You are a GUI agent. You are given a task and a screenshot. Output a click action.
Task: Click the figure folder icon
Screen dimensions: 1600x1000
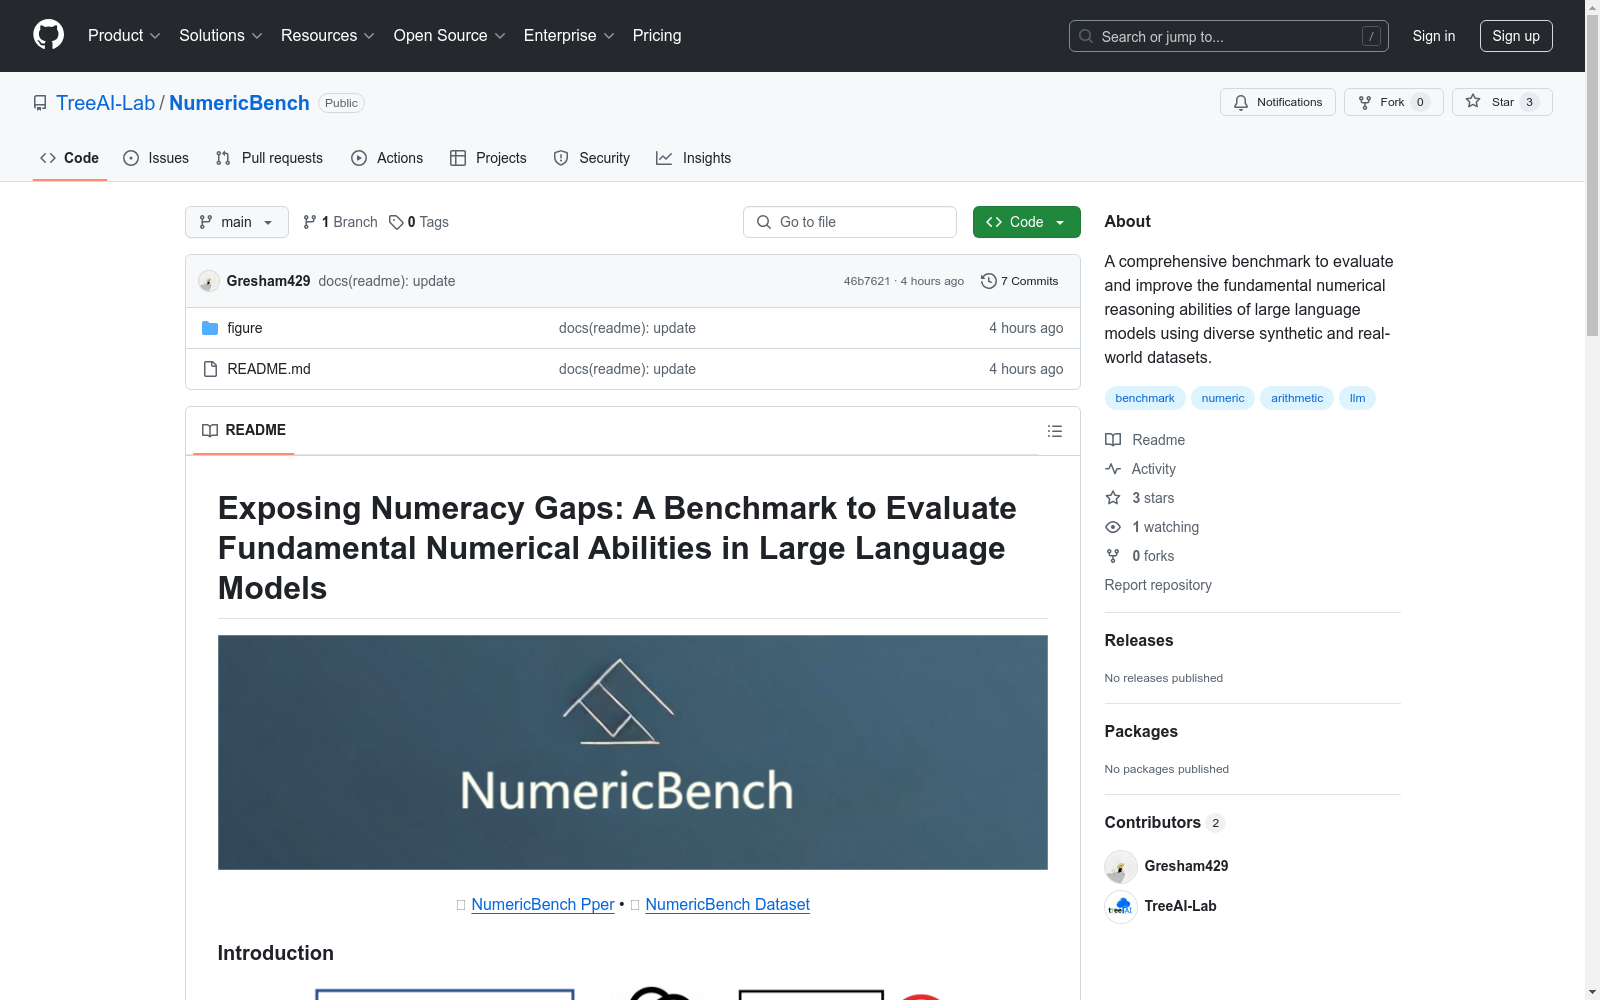pos(210,328)
